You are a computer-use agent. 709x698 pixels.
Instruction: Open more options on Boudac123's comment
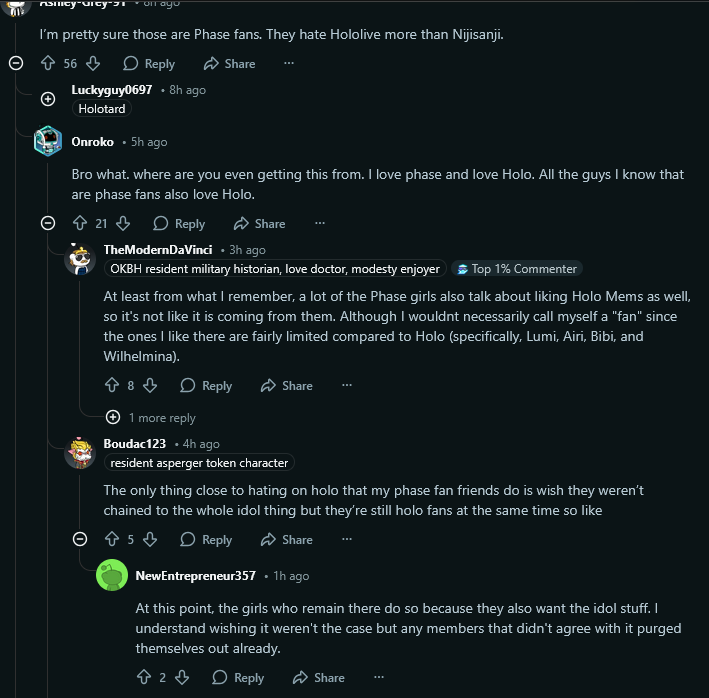(347, 539)
